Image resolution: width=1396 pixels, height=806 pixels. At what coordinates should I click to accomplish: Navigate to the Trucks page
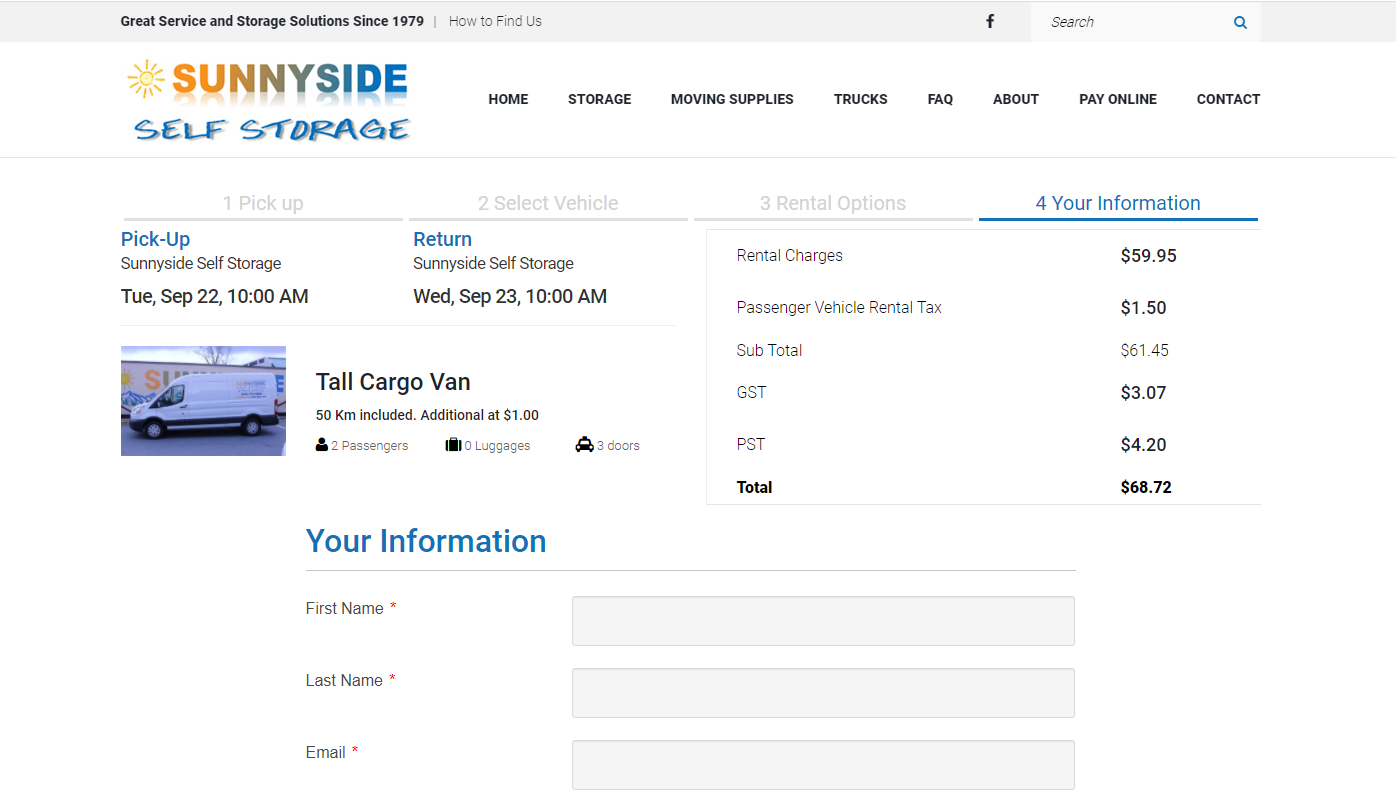click(861, 99)
